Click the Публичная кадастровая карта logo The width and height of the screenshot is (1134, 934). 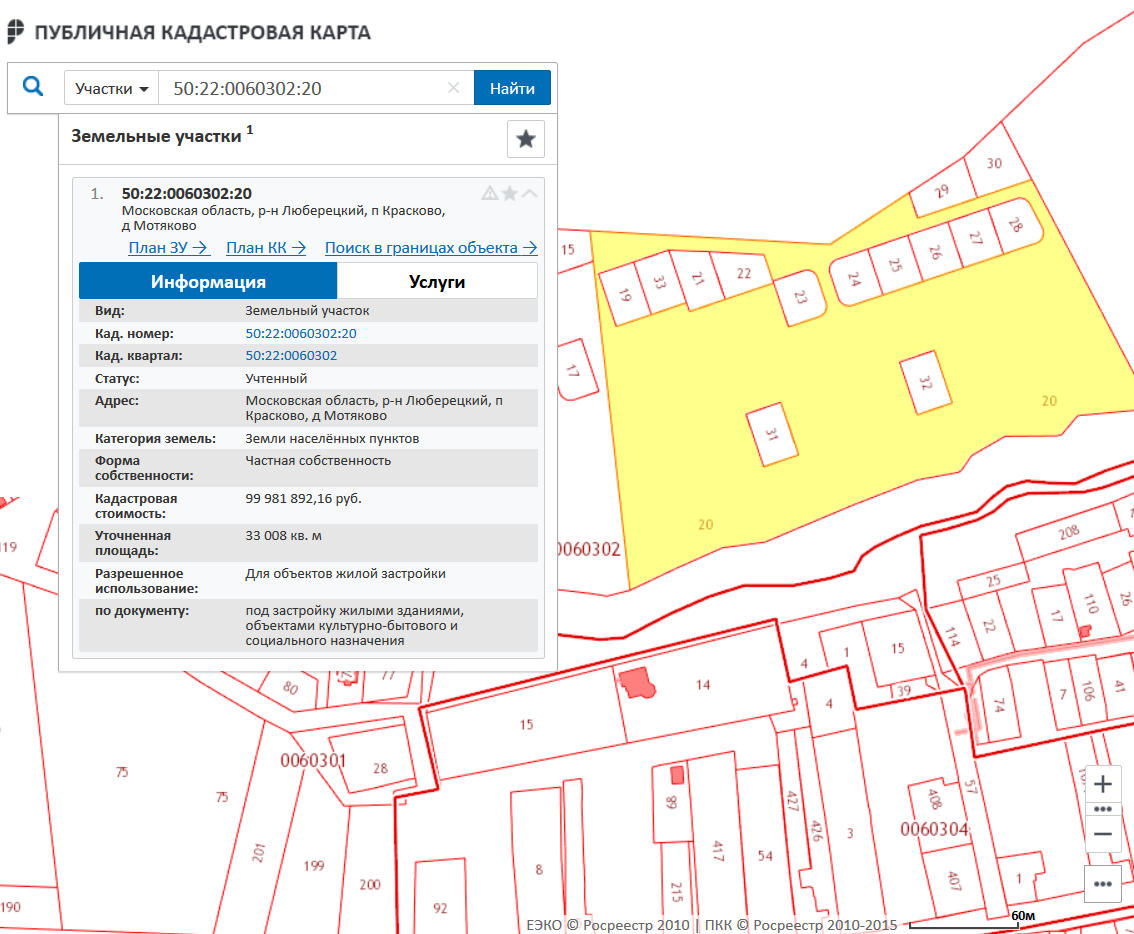[x=188, y=32]
